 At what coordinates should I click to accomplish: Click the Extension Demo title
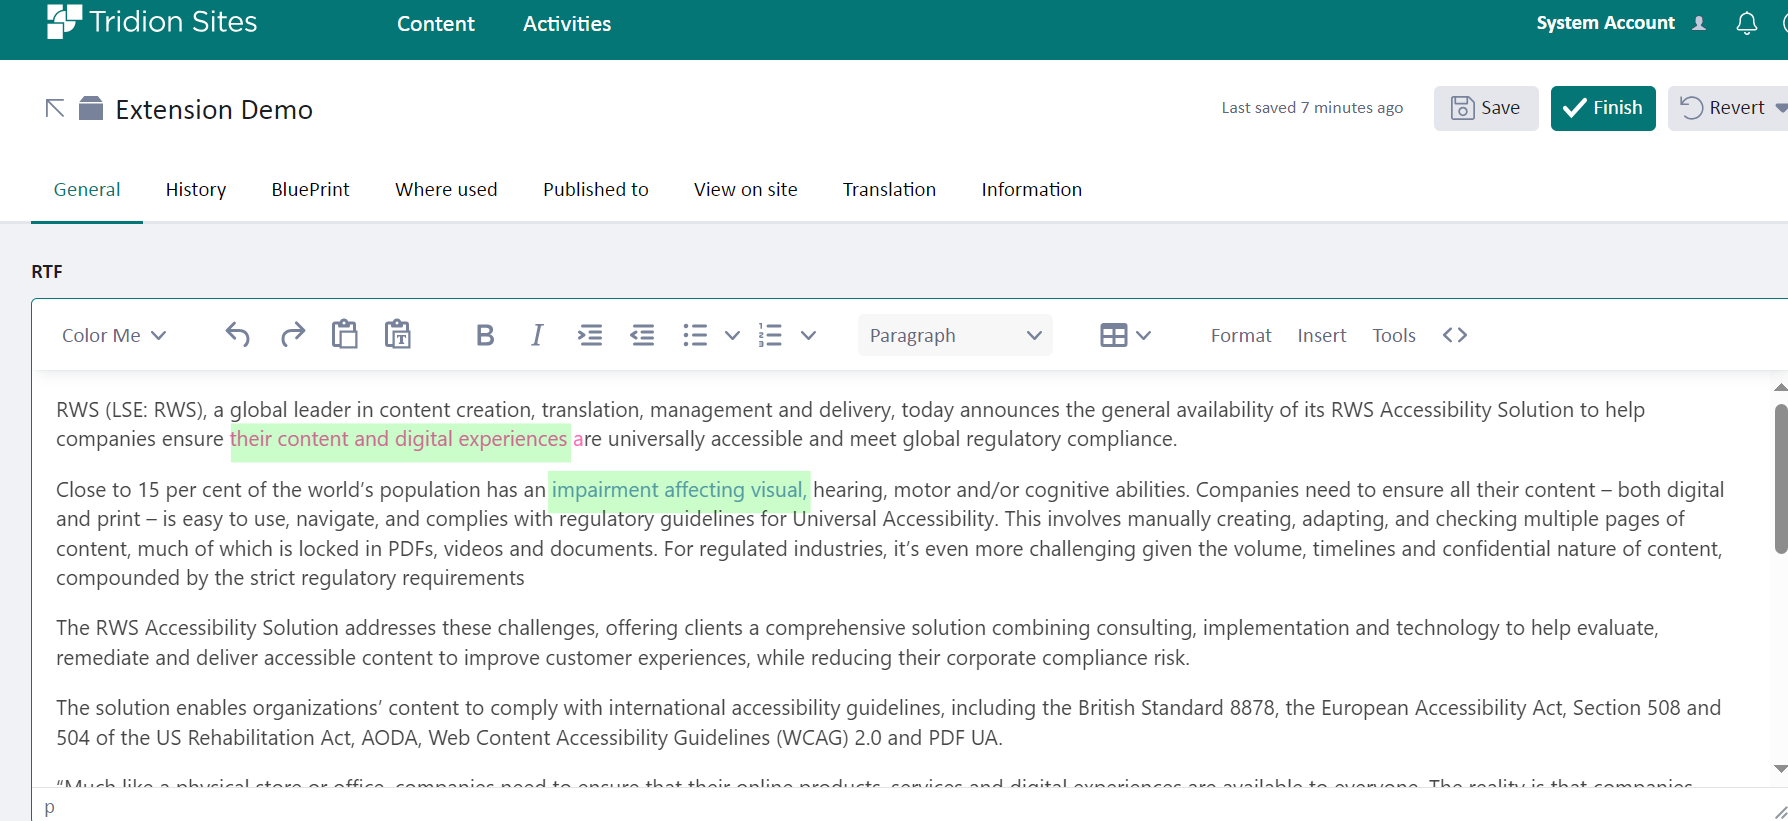[x=214, y=109]
